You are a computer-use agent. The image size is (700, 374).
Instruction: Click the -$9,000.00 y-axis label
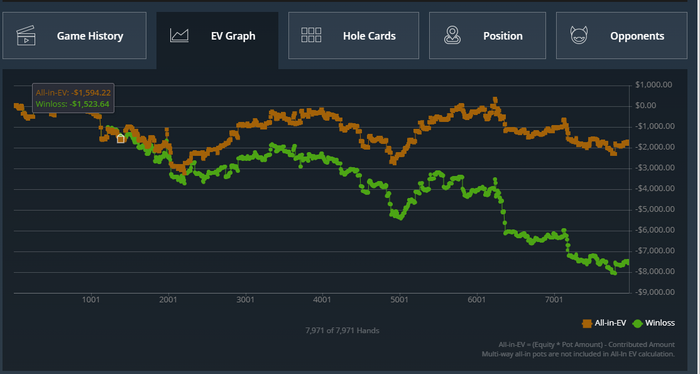tap(655, 292)
